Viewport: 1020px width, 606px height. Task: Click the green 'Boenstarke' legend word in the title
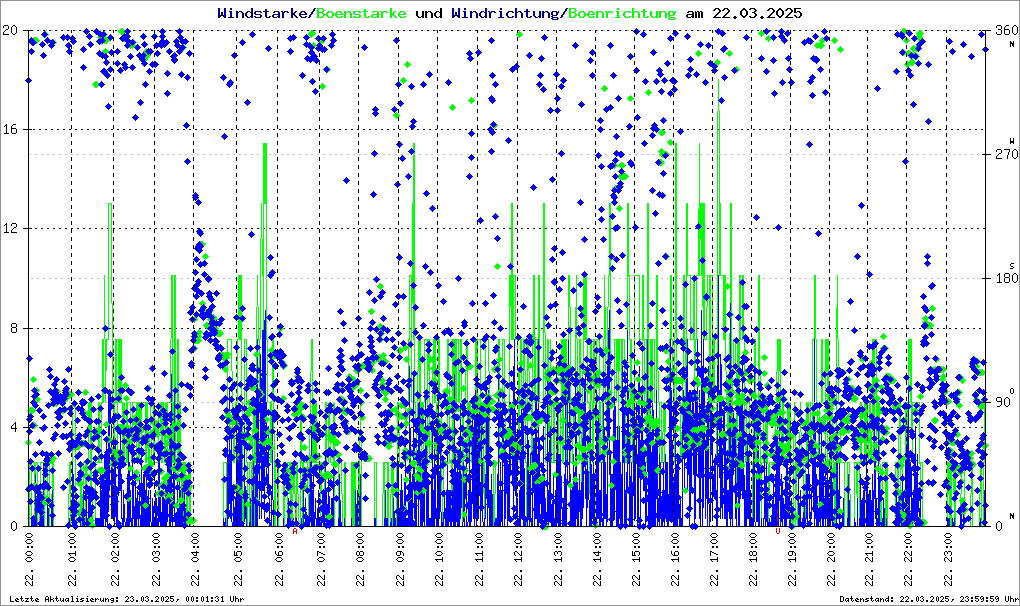pyautogui.click(x=361, y=13)
